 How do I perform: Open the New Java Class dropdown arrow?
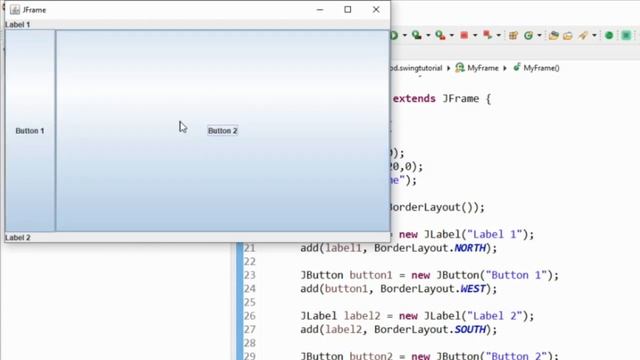coord(540,36)
